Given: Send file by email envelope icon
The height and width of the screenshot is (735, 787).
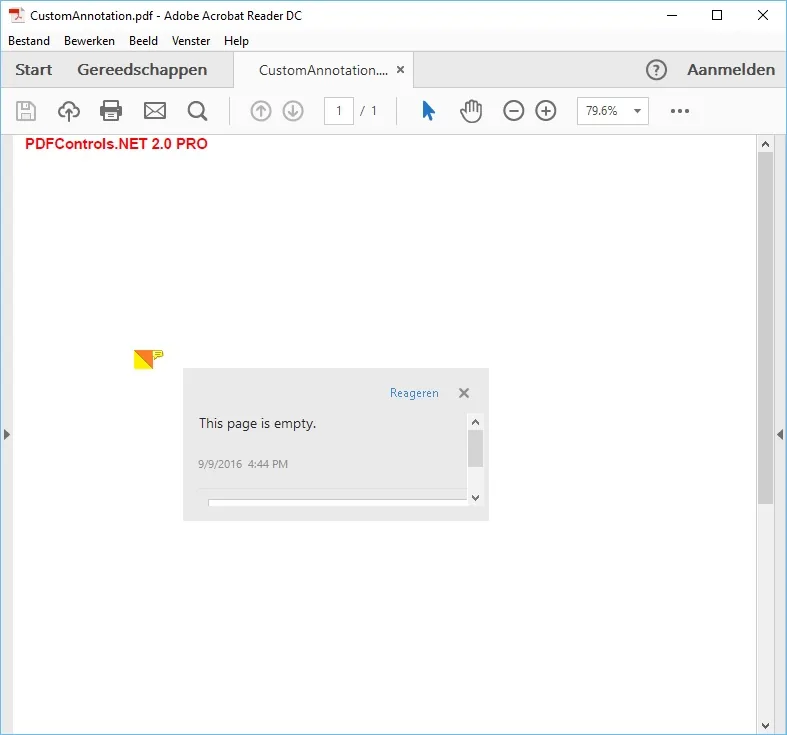Looking at the screenshot, I should click(x=155, y=111).
